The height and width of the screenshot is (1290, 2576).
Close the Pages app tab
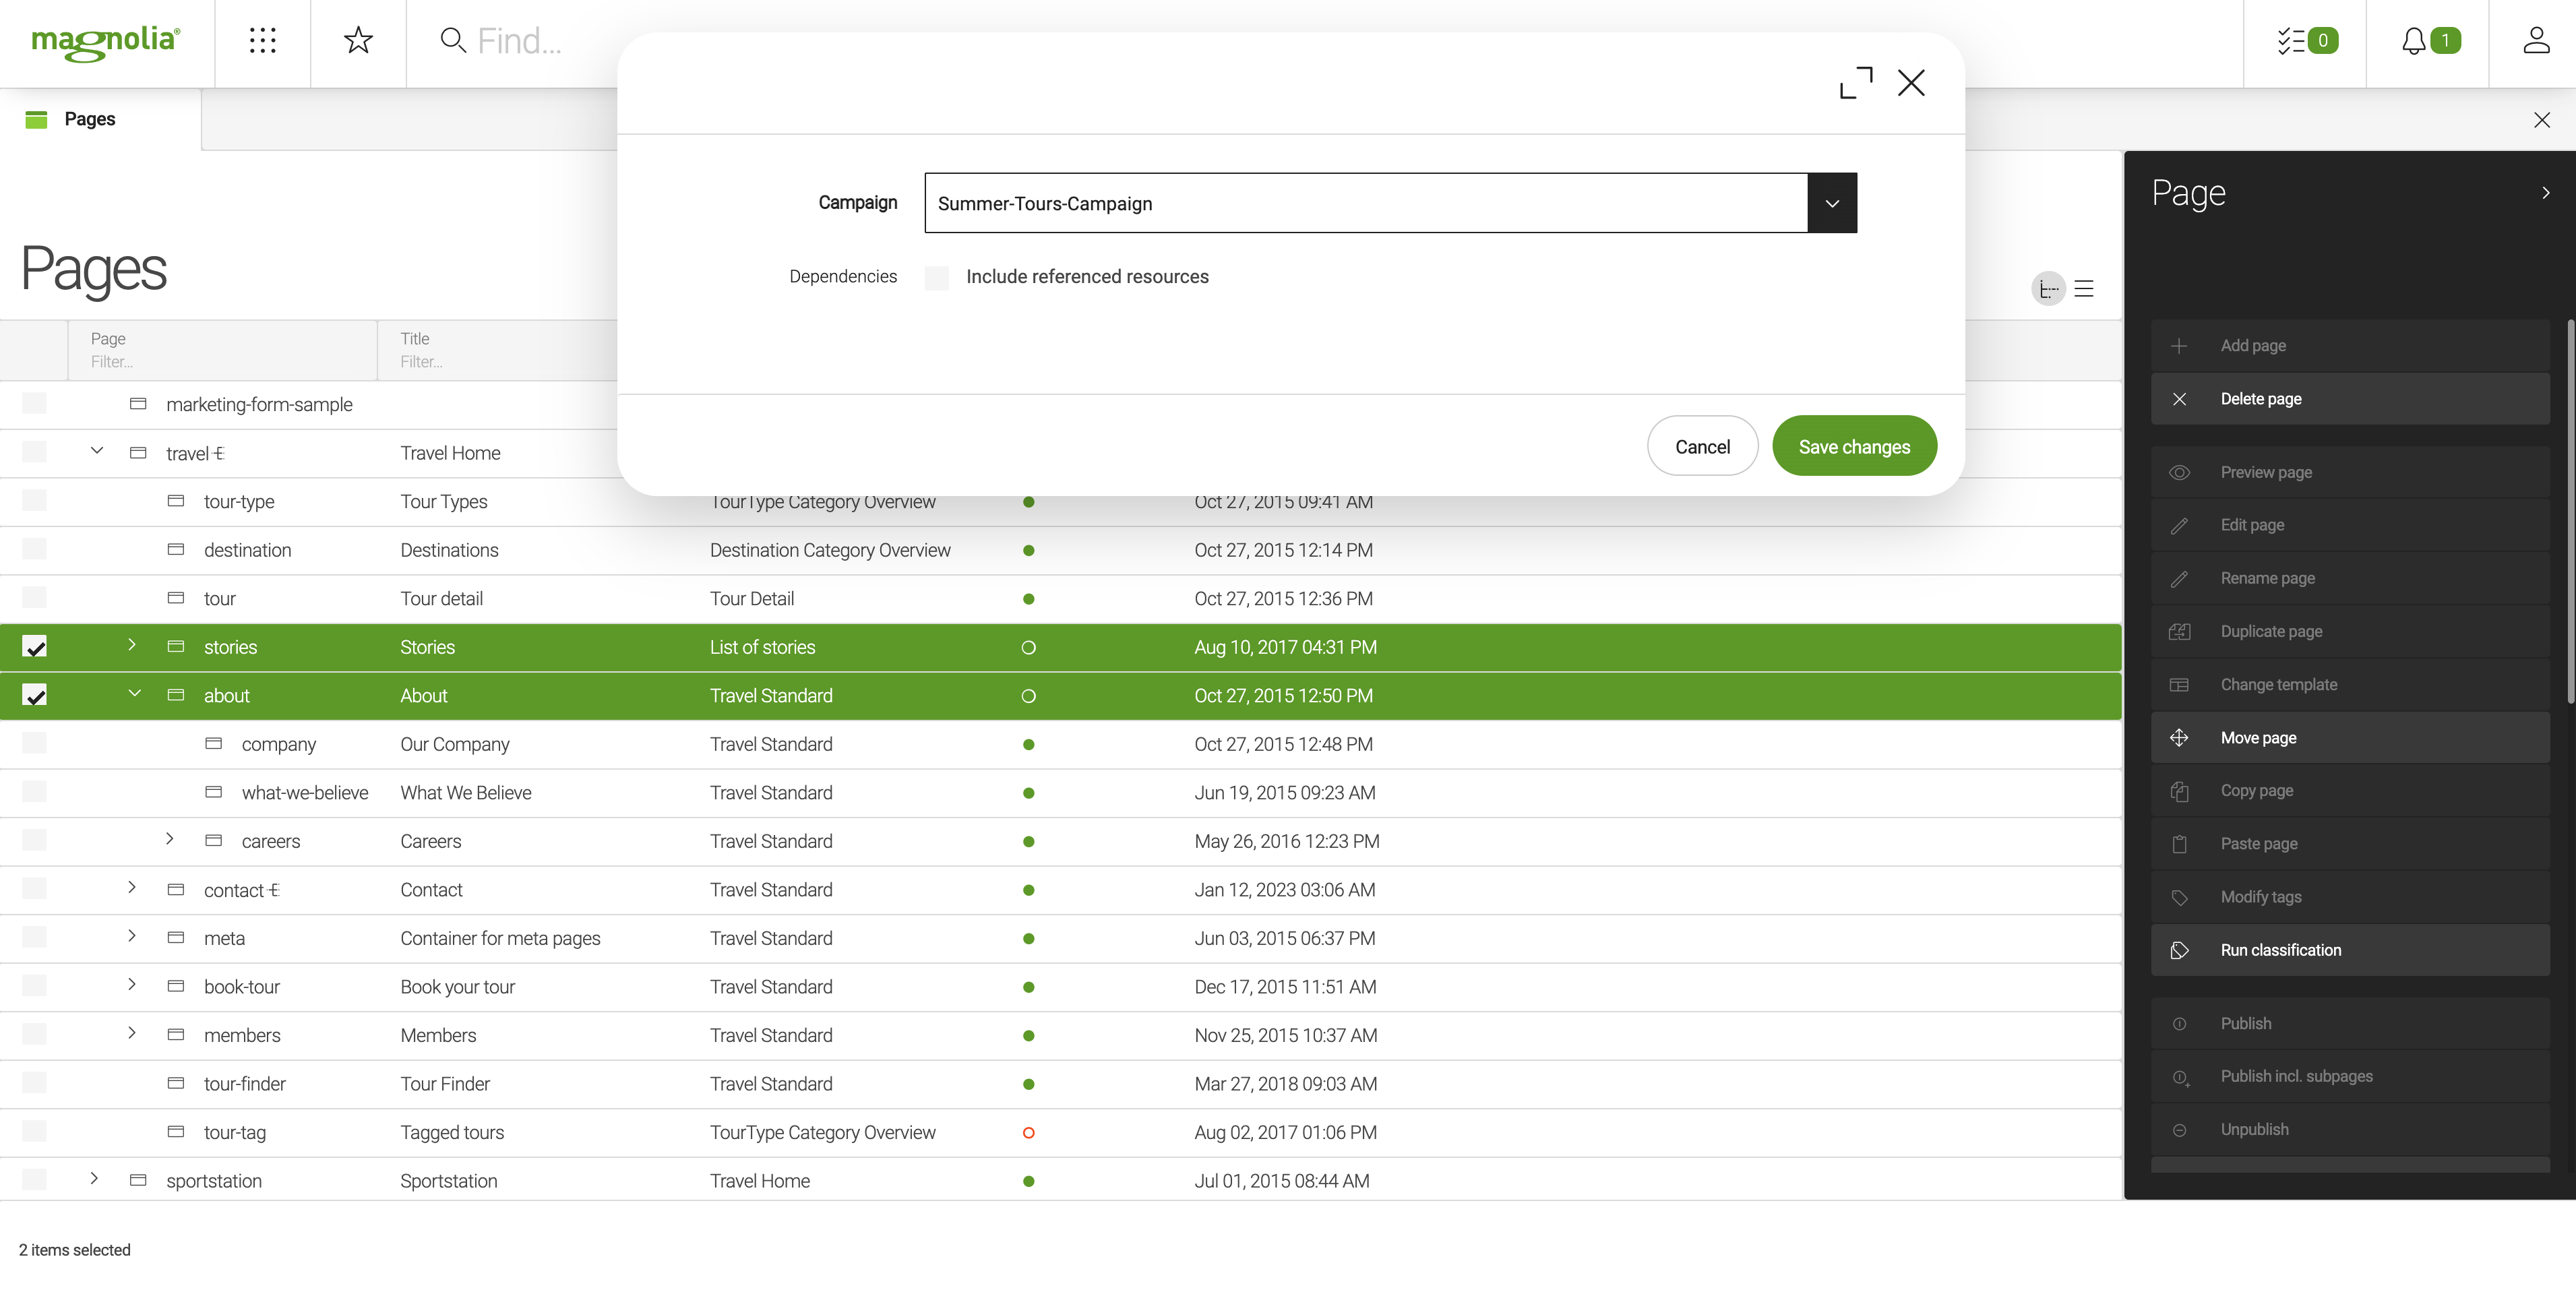pos(2541,120)
